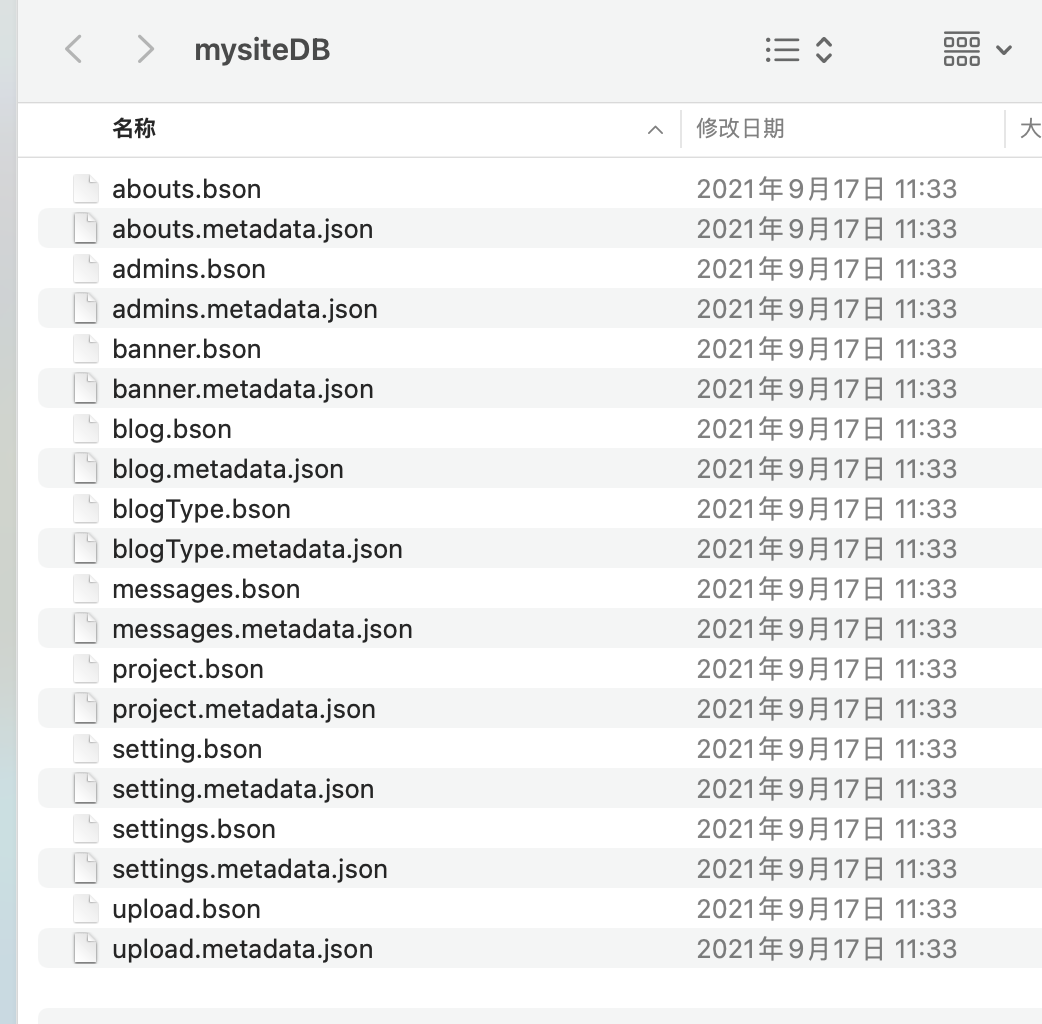Click the settings.metadata.json file icon
The width and height of the screenshot is (1042, 1024).
click(86, 869)
